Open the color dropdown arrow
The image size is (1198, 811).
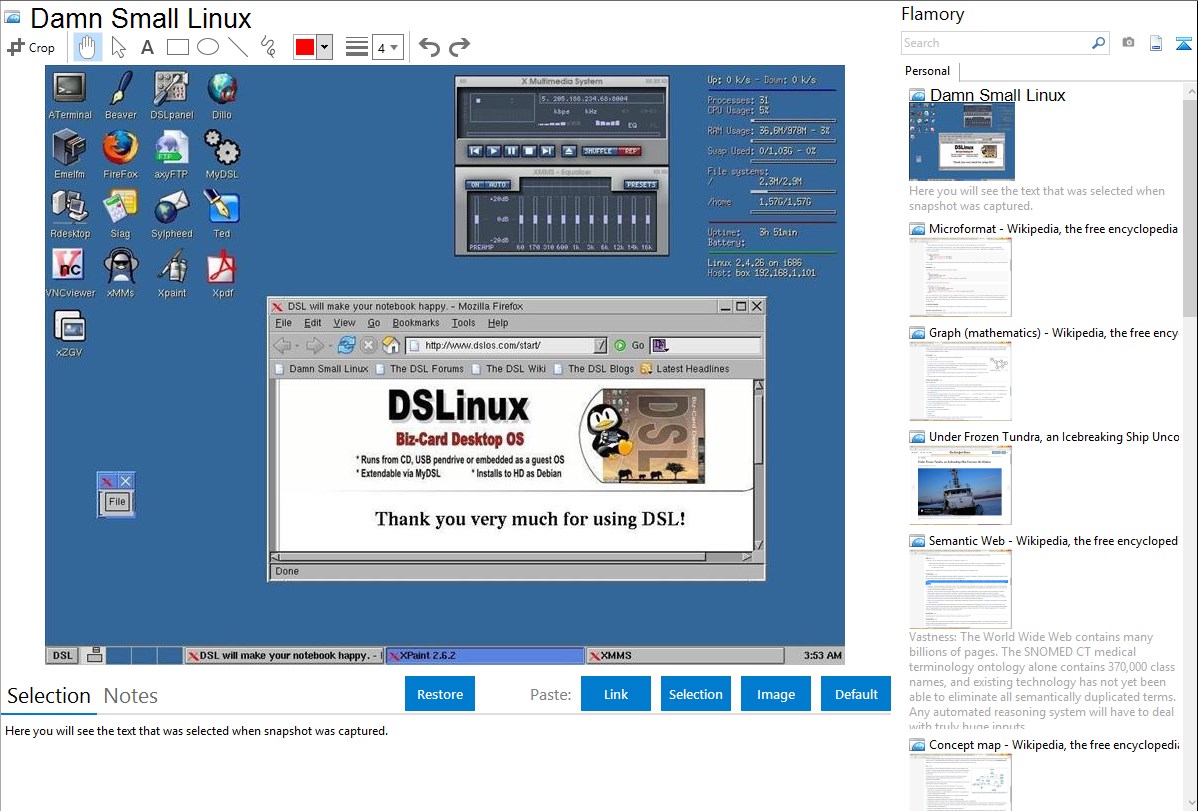324,47
